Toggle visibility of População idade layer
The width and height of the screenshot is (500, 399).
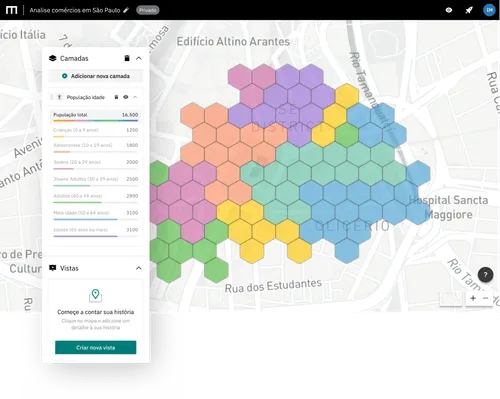[126, 97]
